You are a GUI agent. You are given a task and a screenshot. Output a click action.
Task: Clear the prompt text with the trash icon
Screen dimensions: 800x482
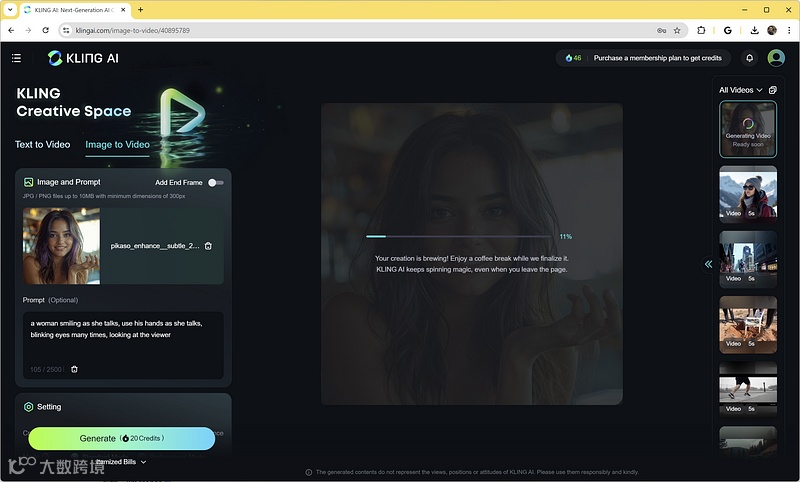coord(74,369)
